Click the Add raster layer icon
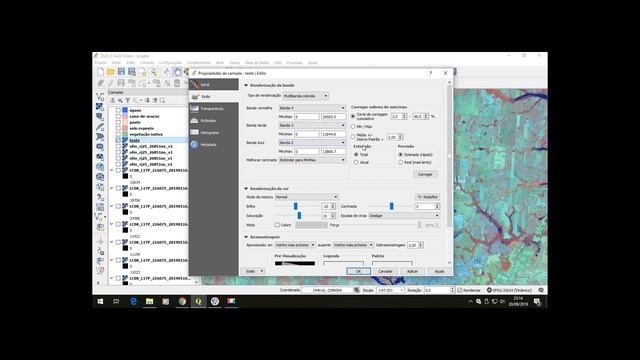 (x=100, y=107)
